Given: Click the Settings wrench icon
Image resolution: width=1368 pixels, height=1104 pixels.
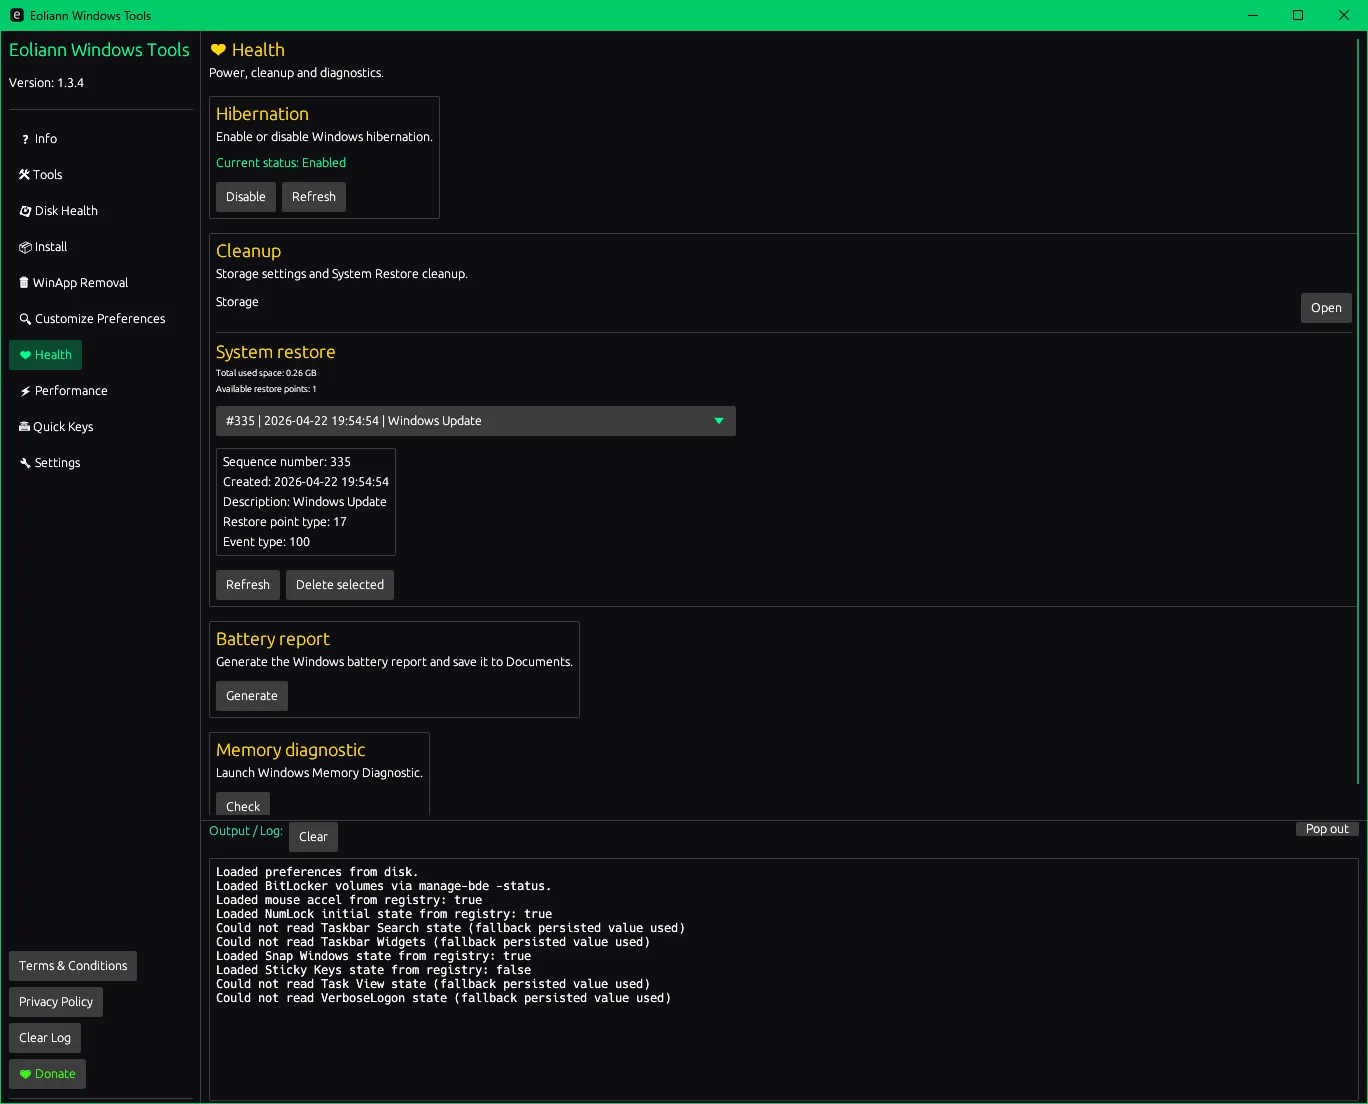Looking at the screenshot, I should pyautogui.click(x=25, y=463).
